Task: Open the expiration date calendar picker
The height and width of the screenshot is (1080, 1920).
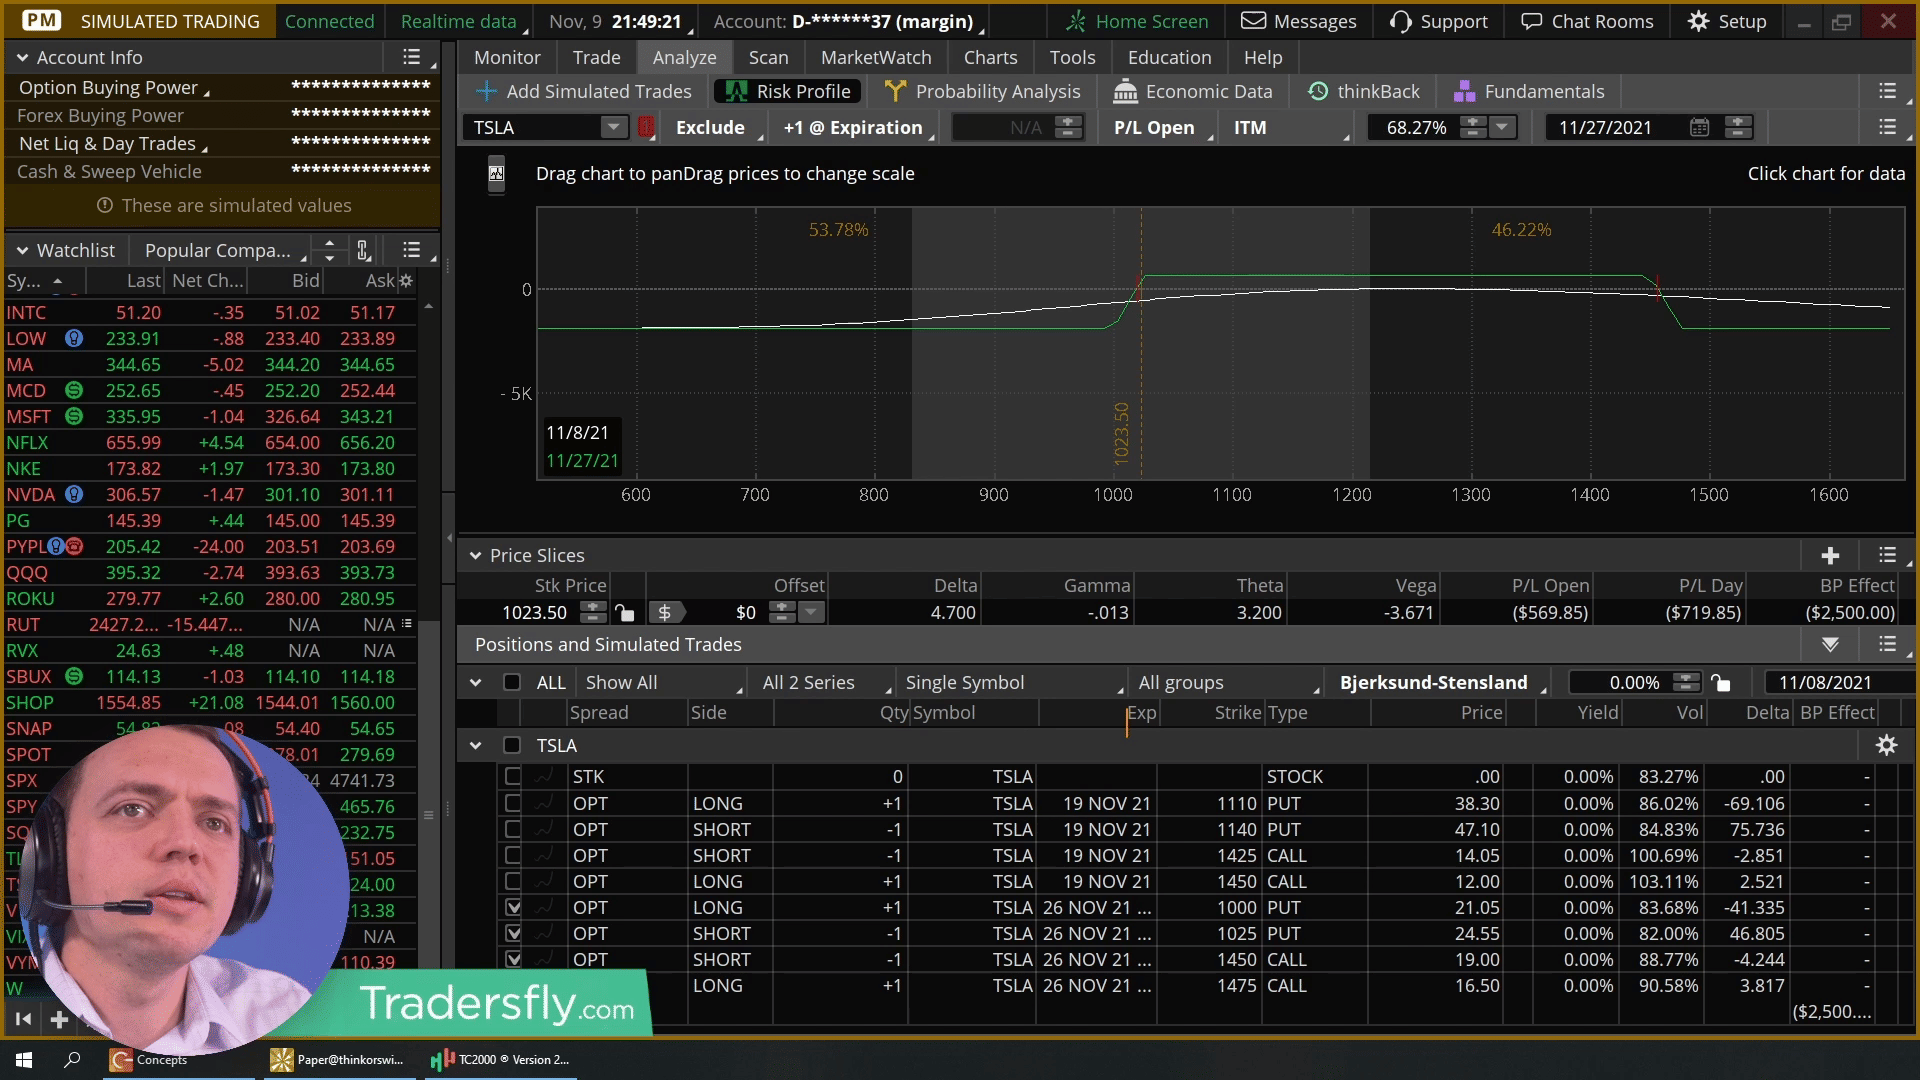Action: point(1699,127)
